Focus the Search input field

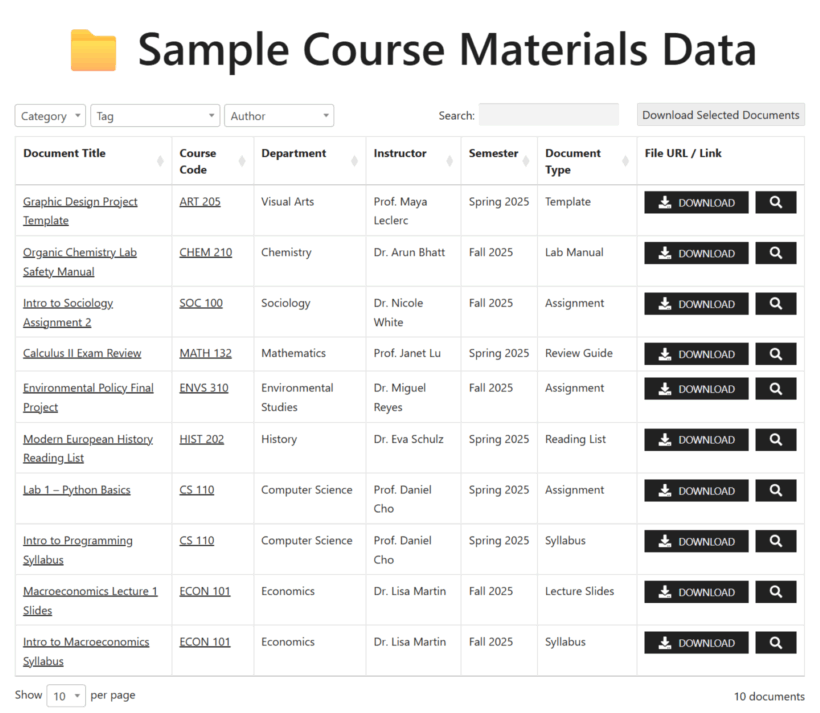(x=549, y=115)
